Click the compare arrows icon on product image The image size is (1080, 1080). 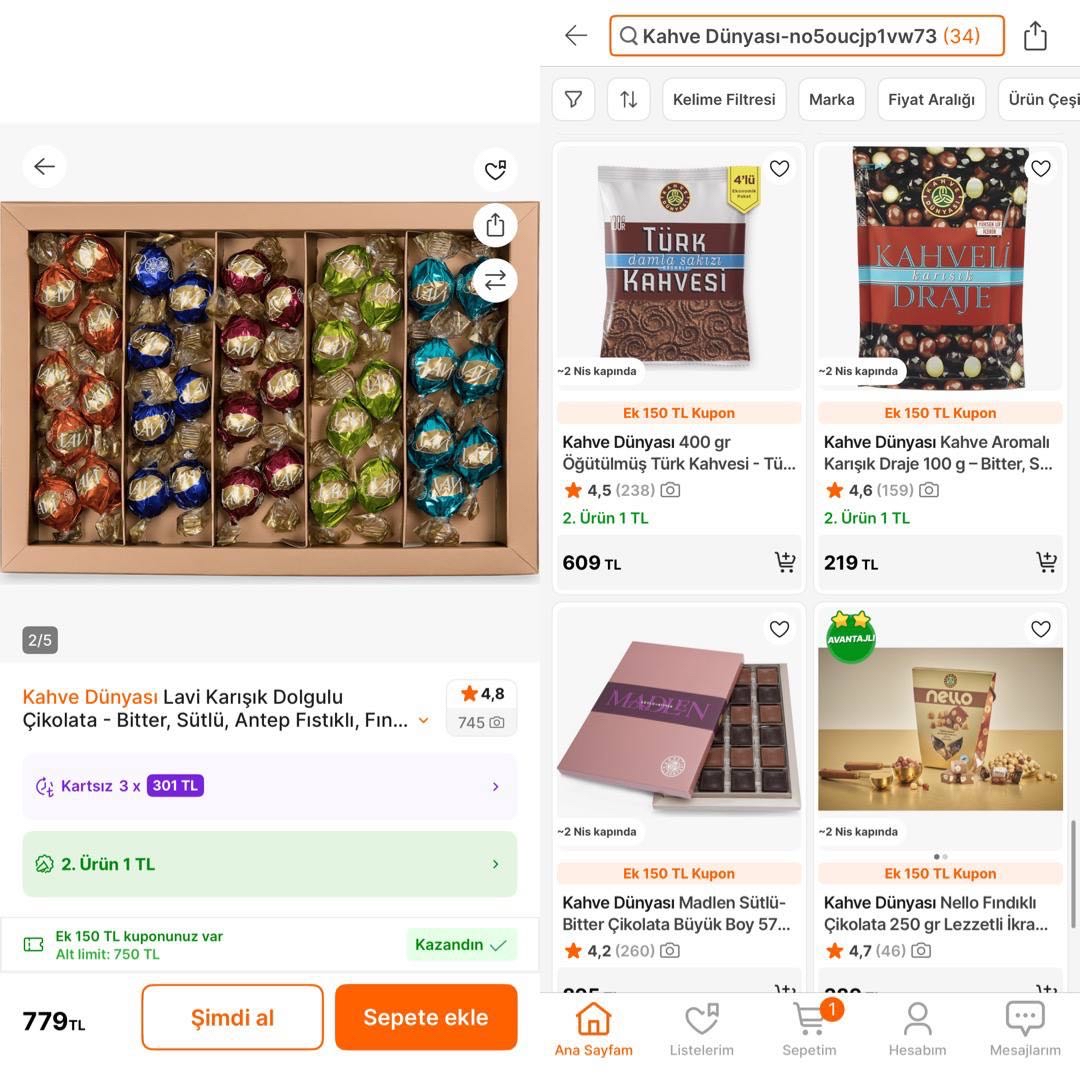coord(495,281)
